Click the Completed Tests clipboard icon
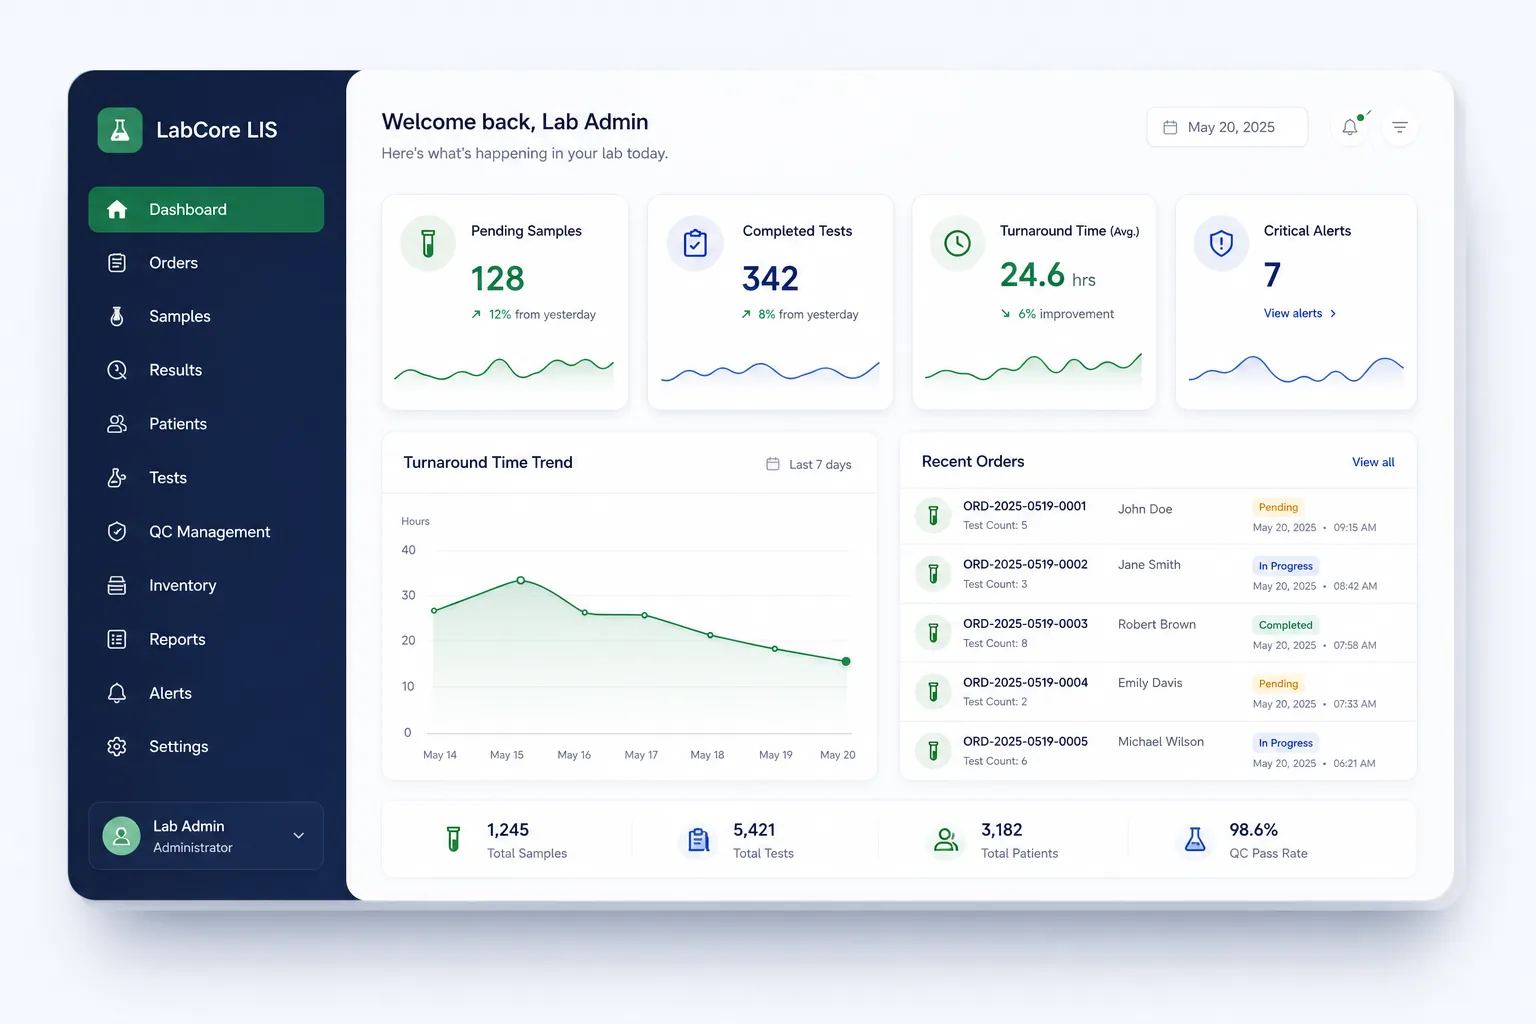1536x1024 pixels. [695, 243]
